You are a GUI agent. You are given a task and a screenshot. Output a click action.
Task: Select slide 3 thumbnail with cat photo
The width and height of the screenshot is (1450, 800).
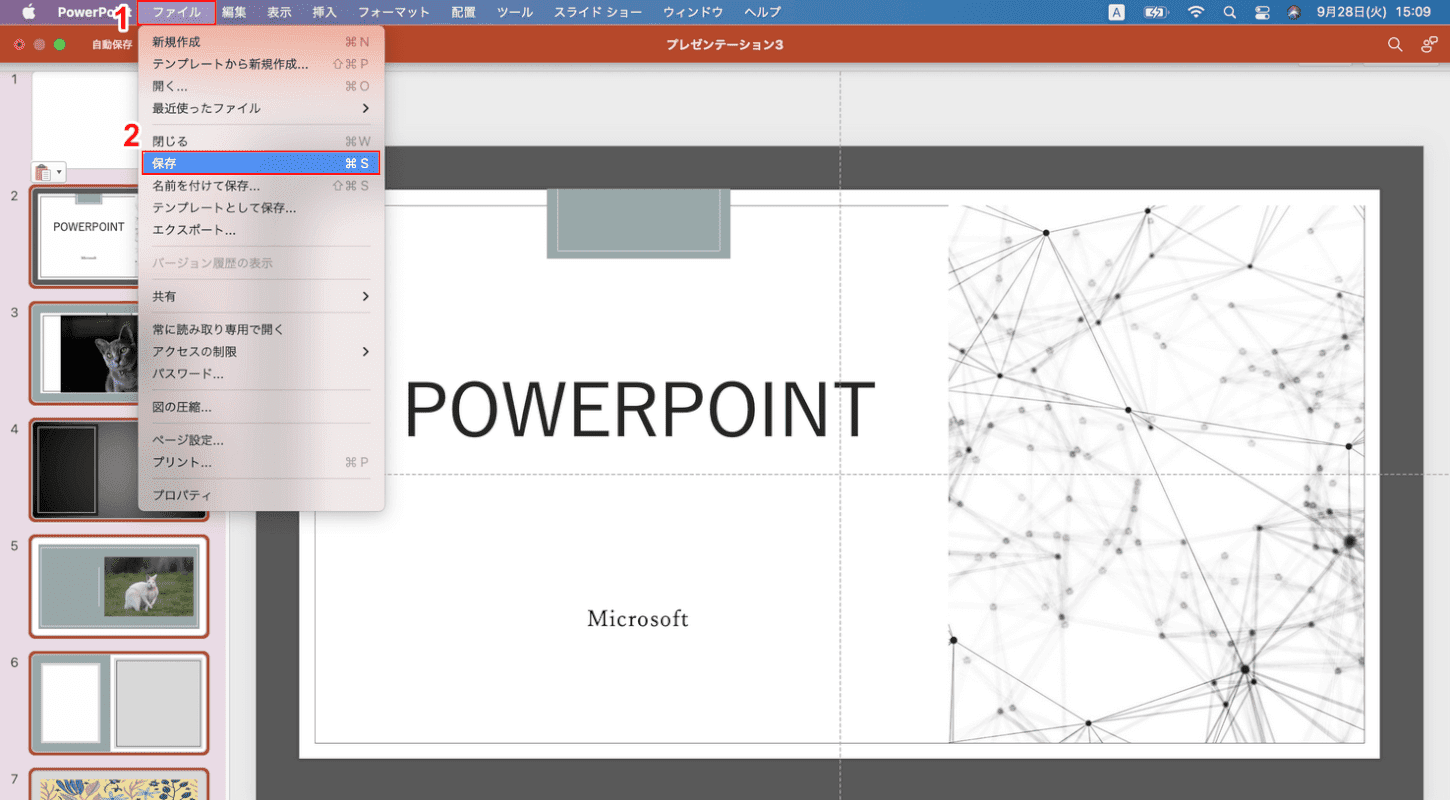click(x=86, y=353)
